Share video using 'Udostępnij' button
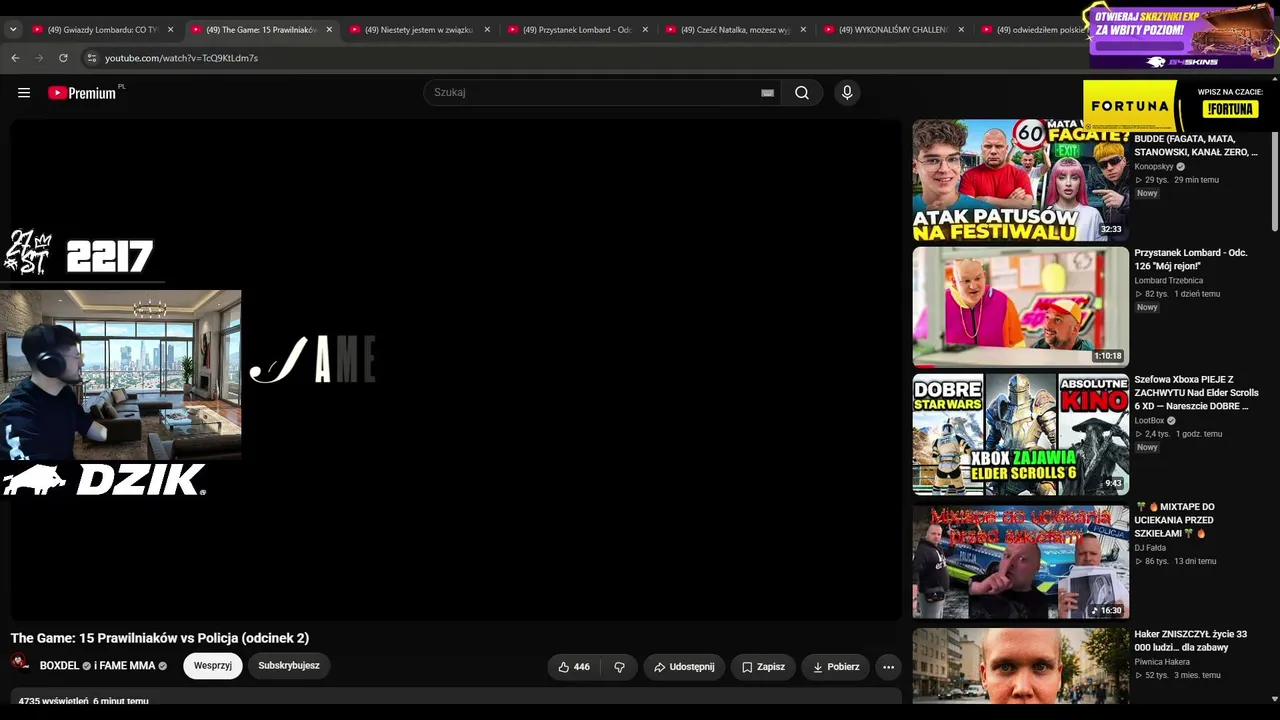 tap(684, 667)
